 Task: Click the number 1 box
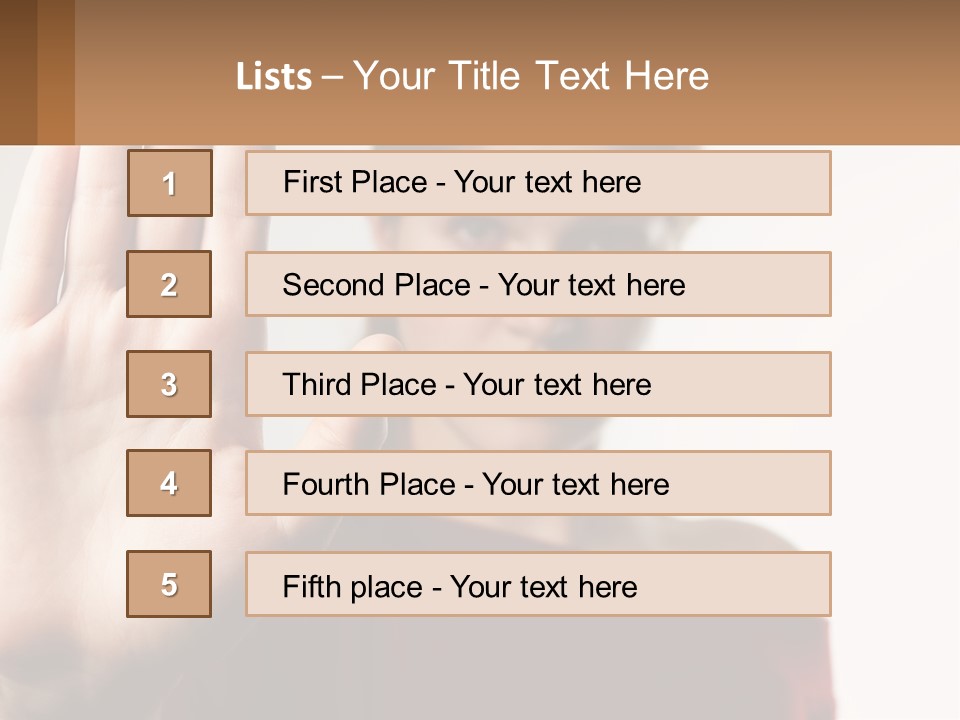pos(169,183)
